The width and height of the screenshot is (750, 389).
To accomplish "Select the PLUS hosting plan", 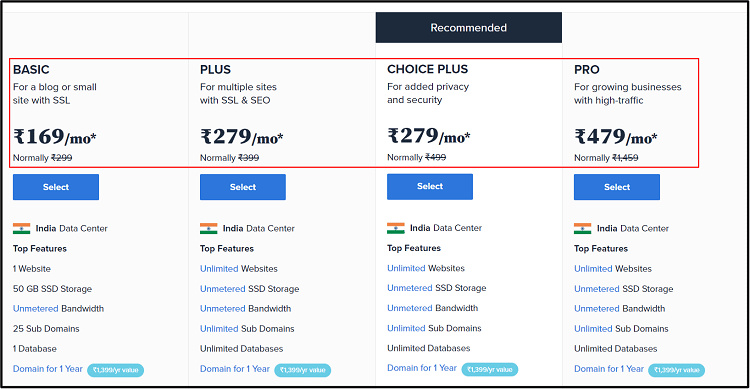I will (x=243, y=187).
